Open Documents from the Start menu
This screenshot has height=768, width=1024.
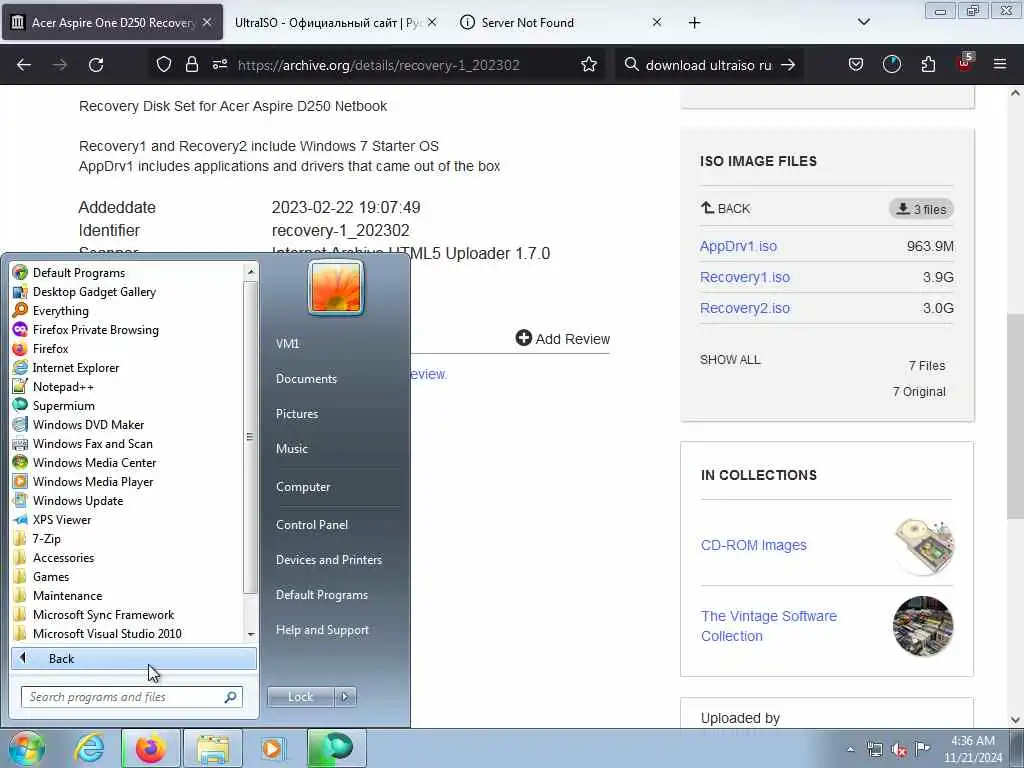pyautogui.click(x=306, y=379)
